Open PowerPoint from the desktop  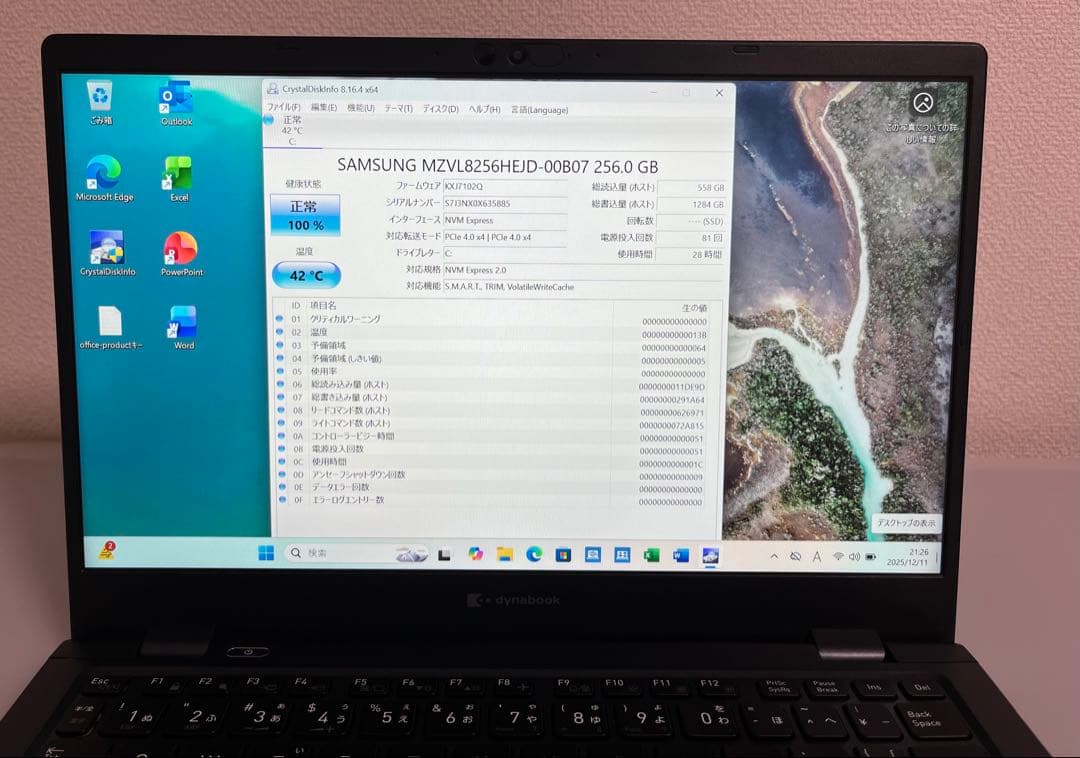pyautogui.click(x=180, y=248)
